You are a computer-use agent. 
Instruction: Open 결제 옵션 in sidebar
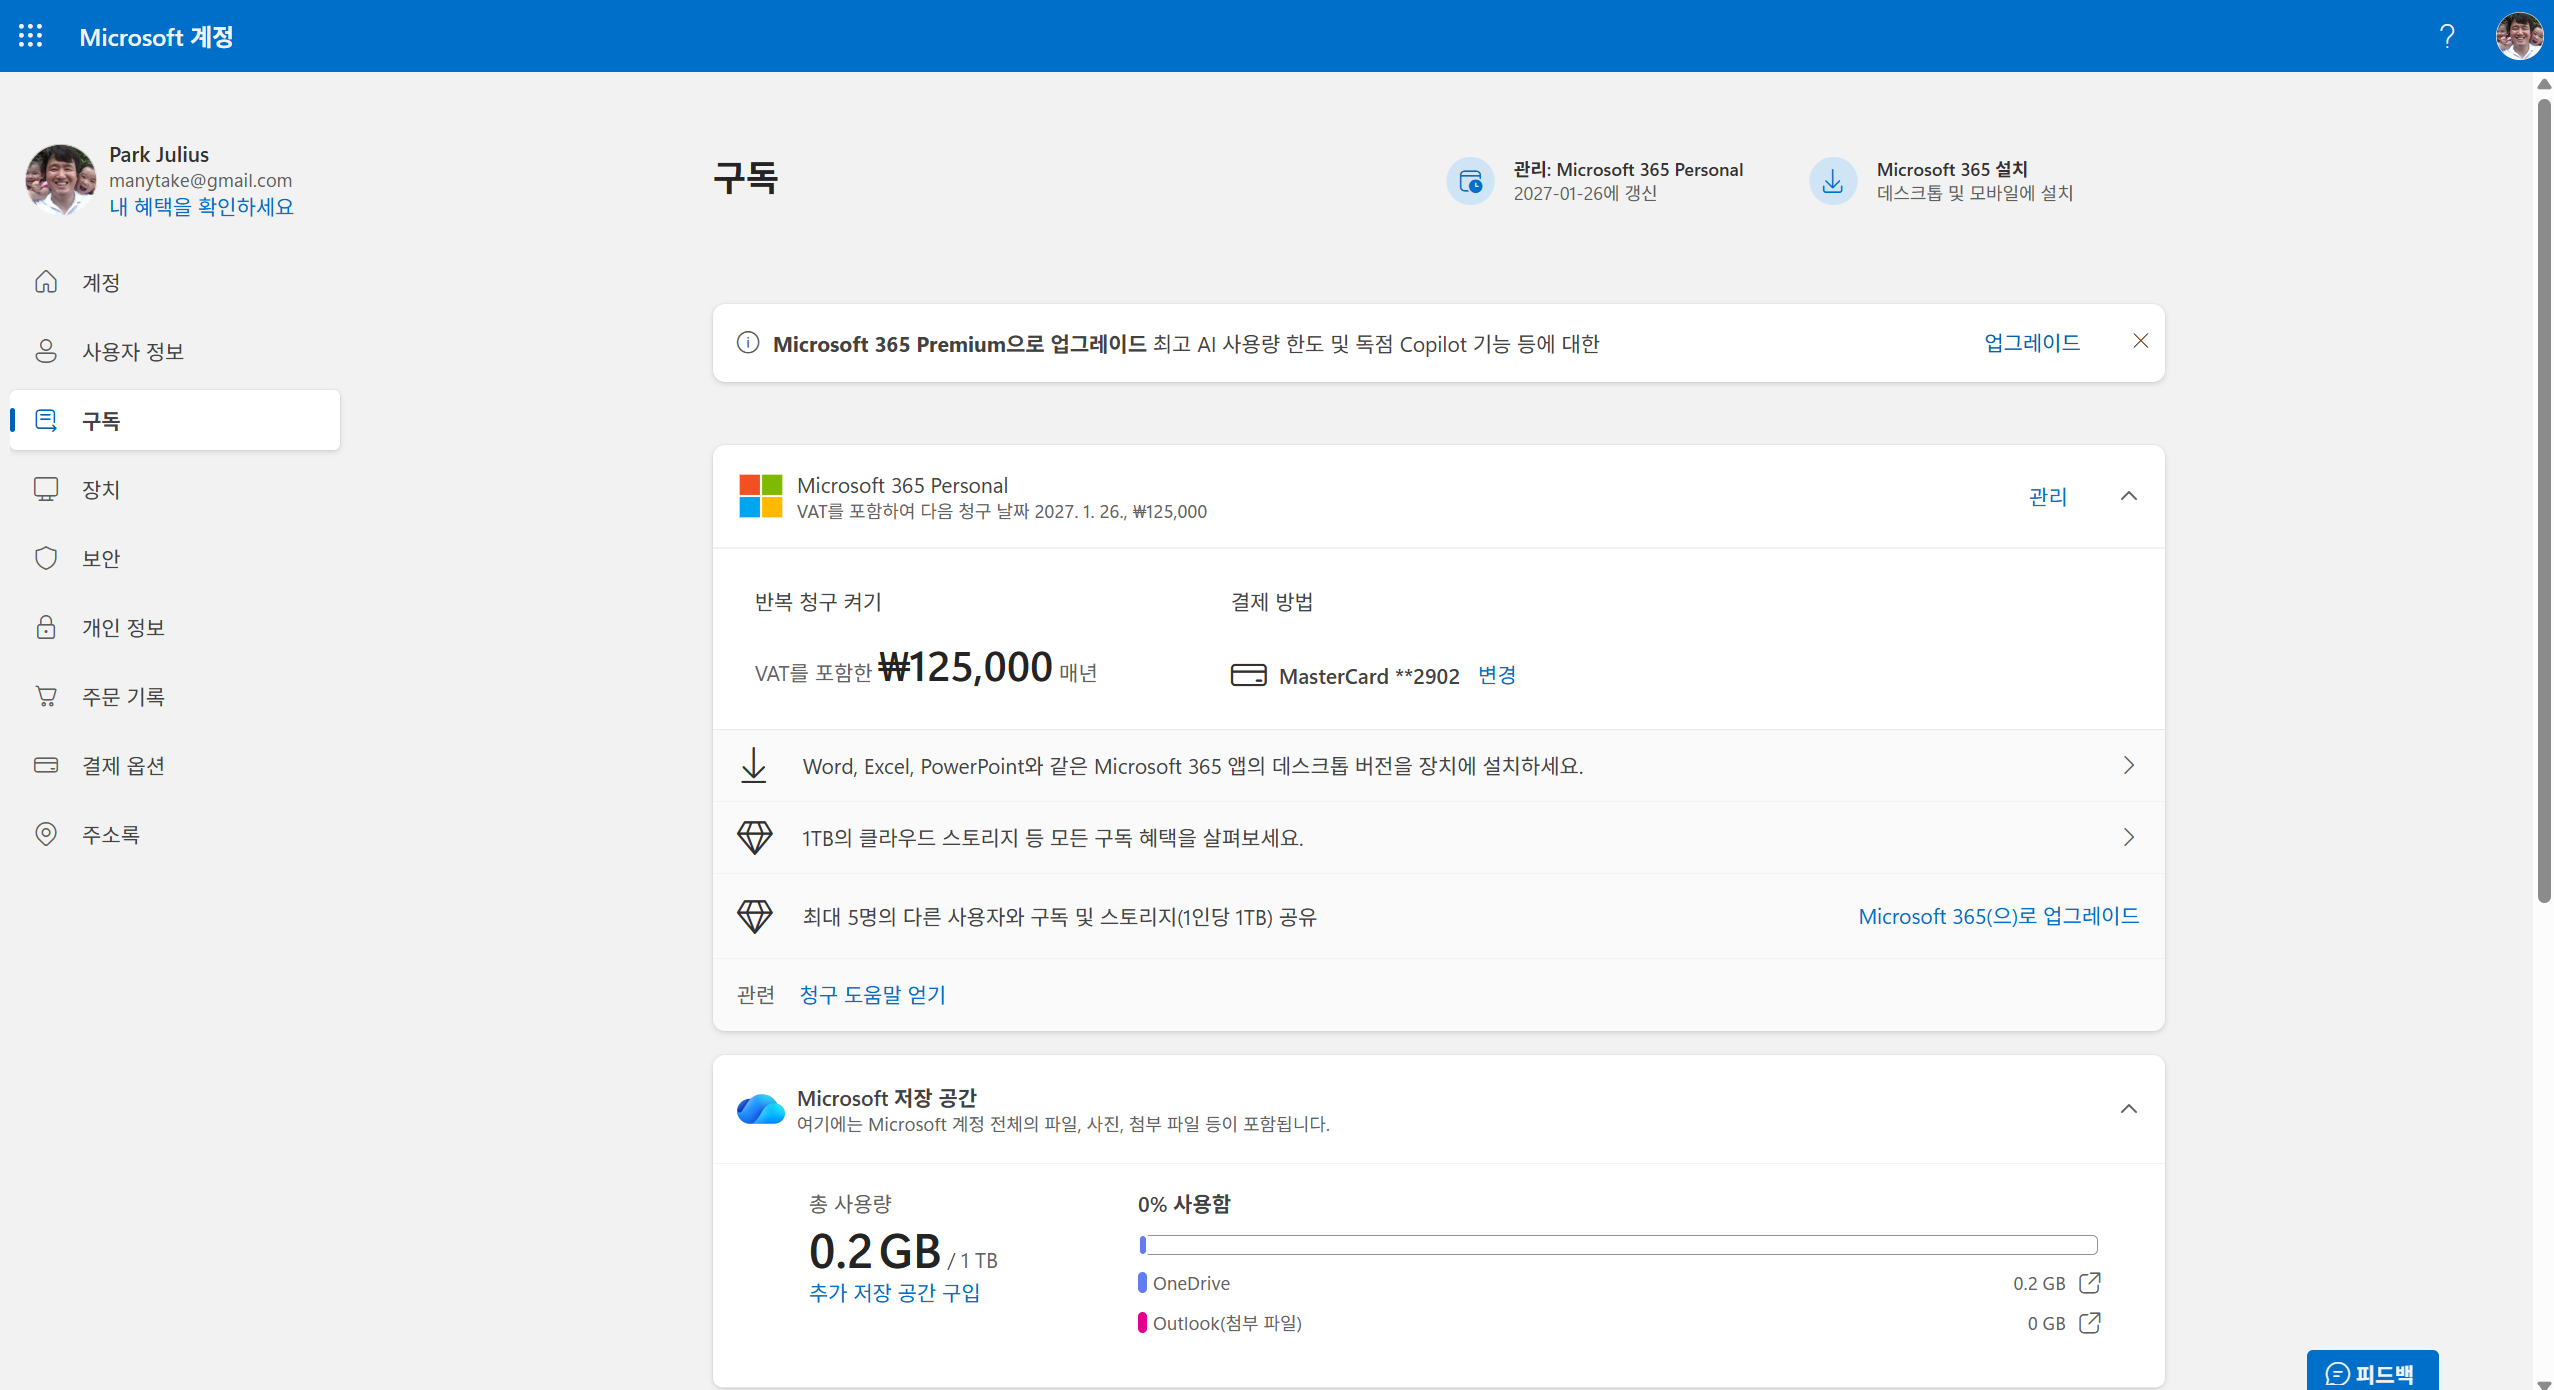[x=175, y=765]
